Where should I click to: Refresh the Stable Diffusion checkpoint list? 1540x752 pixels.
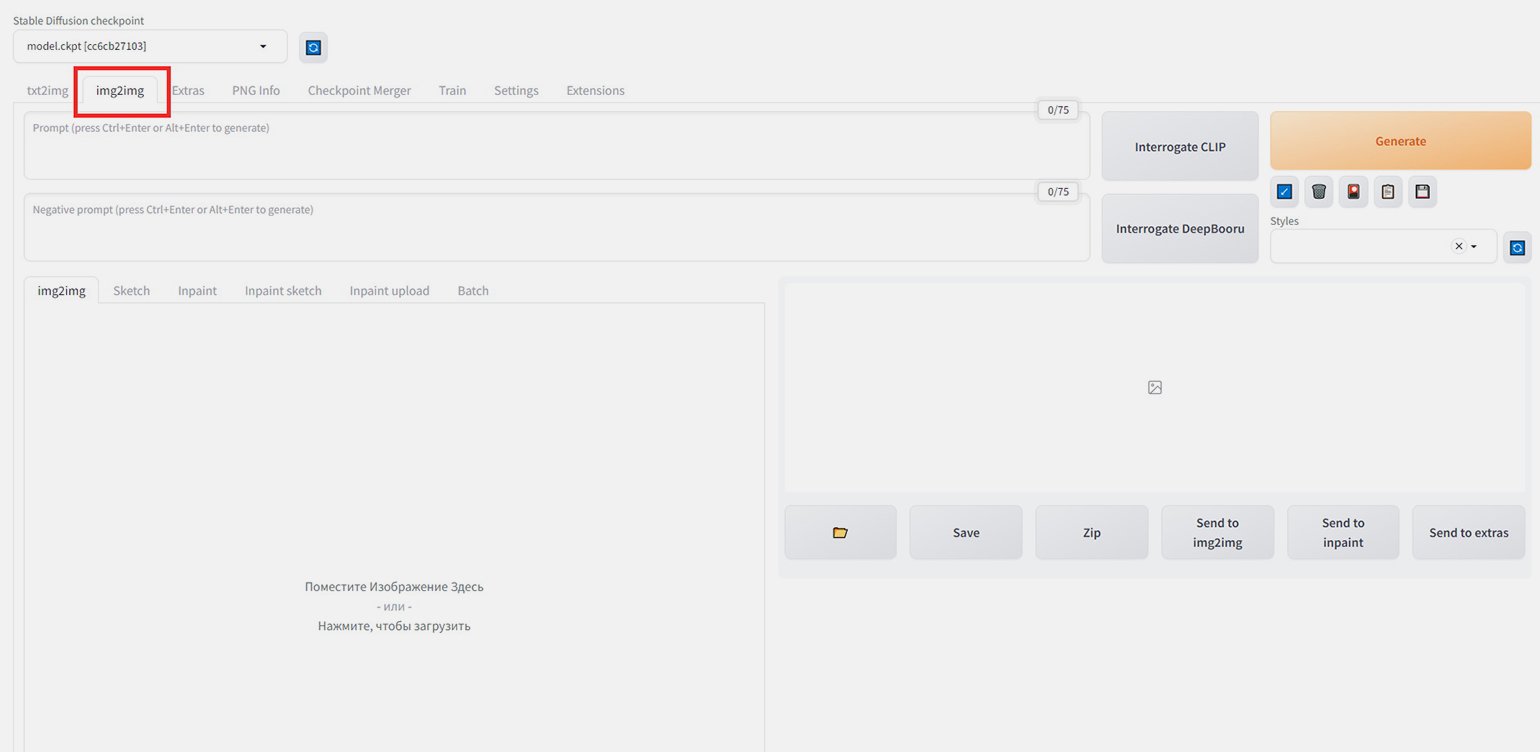coord(313,47)
